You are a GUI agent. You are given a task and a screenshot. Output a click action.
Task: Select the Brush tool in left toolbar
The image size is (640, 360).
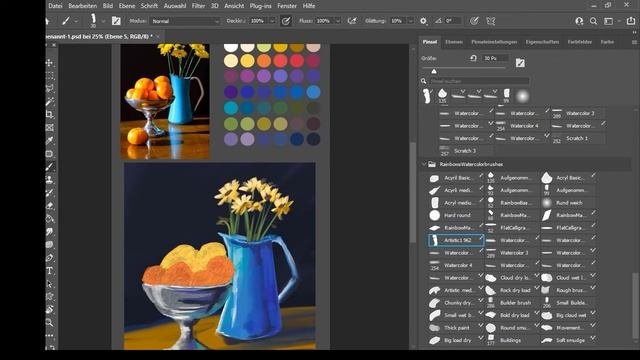tap(49, 167)
